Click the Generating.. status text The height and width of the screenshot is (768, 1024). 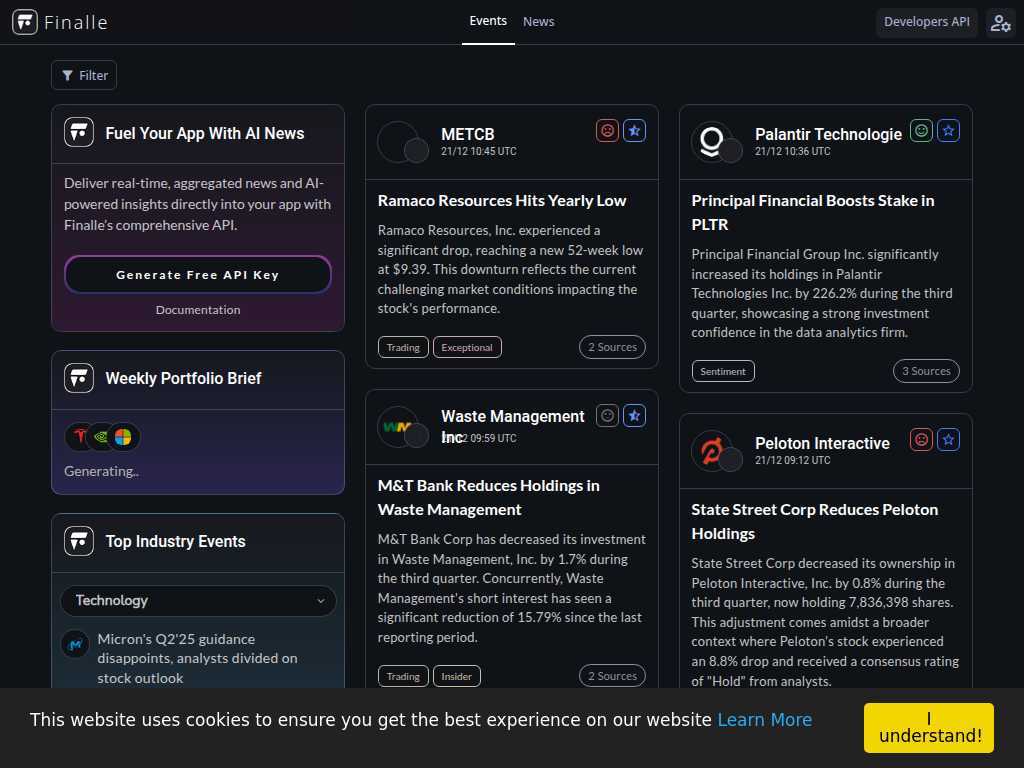tap(101, 471)
